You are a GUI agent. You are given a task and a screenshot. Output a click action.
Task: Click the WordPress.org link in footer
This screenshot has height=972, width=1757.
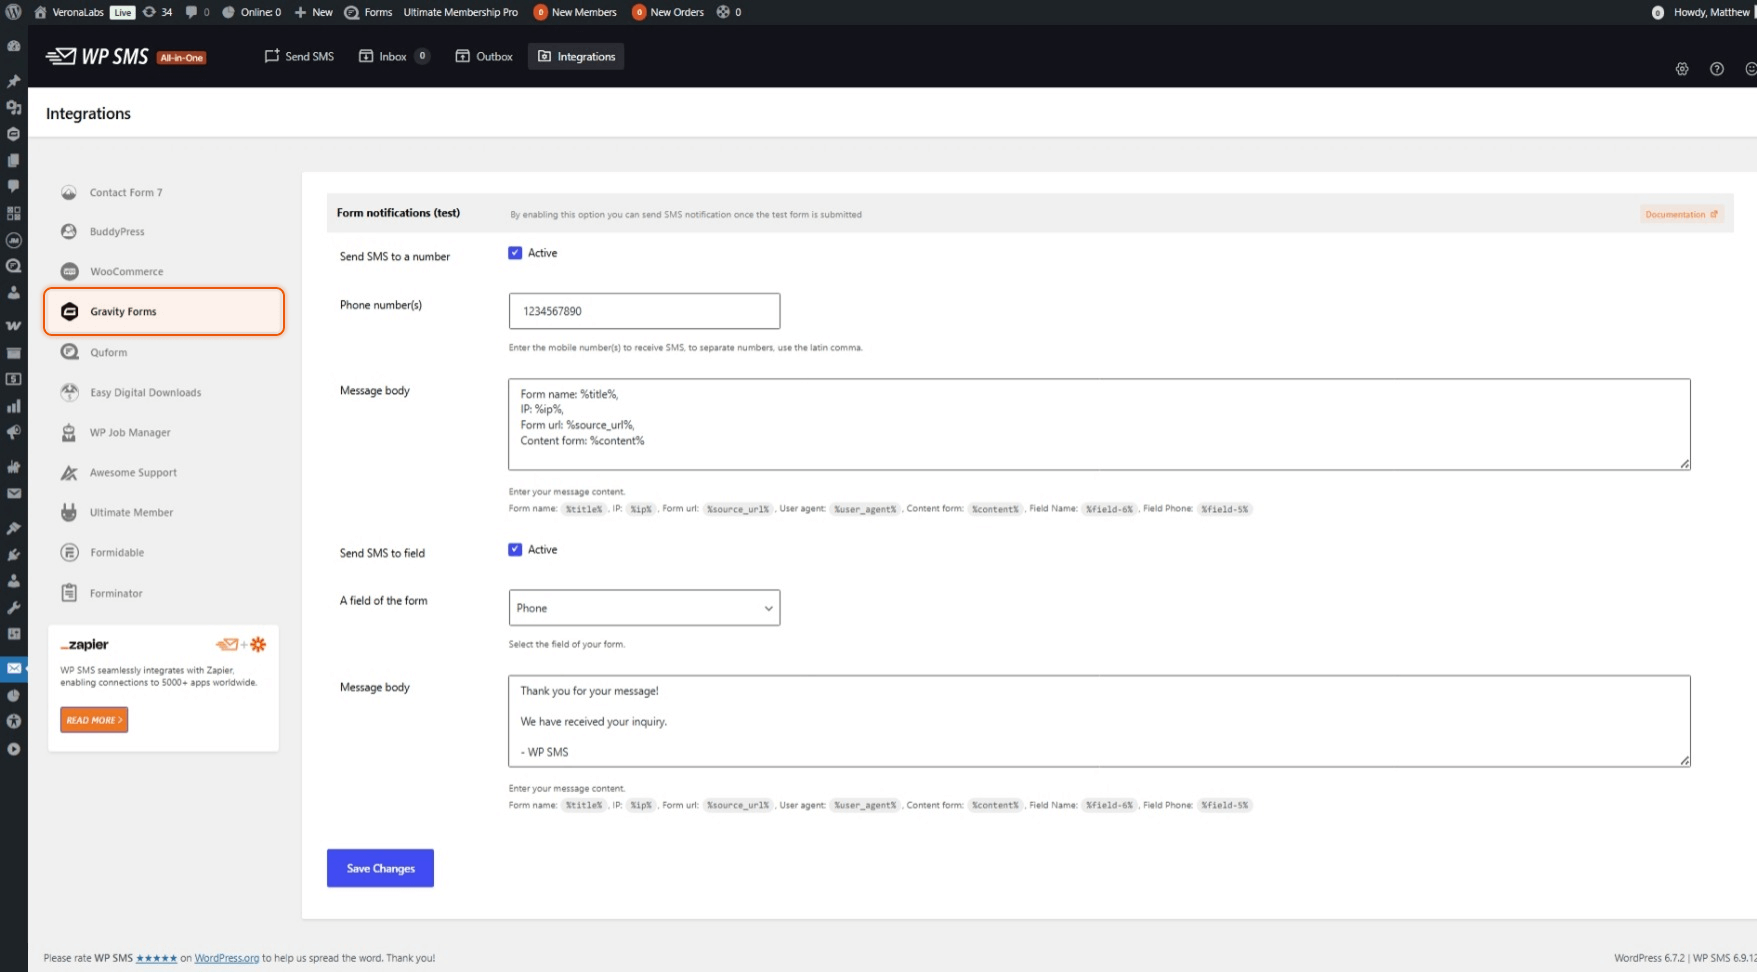click(226, 958)
